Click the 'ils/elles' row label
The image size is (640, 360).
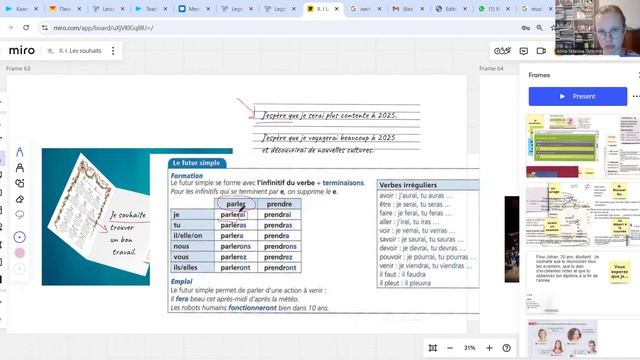[192, 267]
